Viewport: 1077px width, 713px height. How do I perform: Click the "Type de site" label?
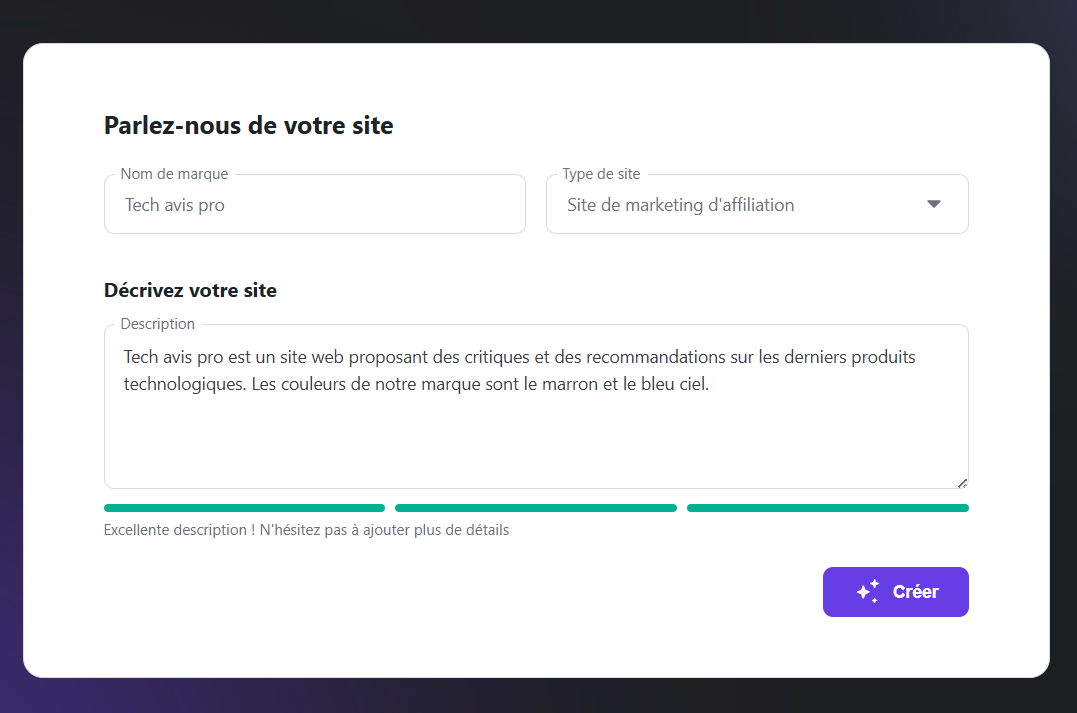(600, 173)
